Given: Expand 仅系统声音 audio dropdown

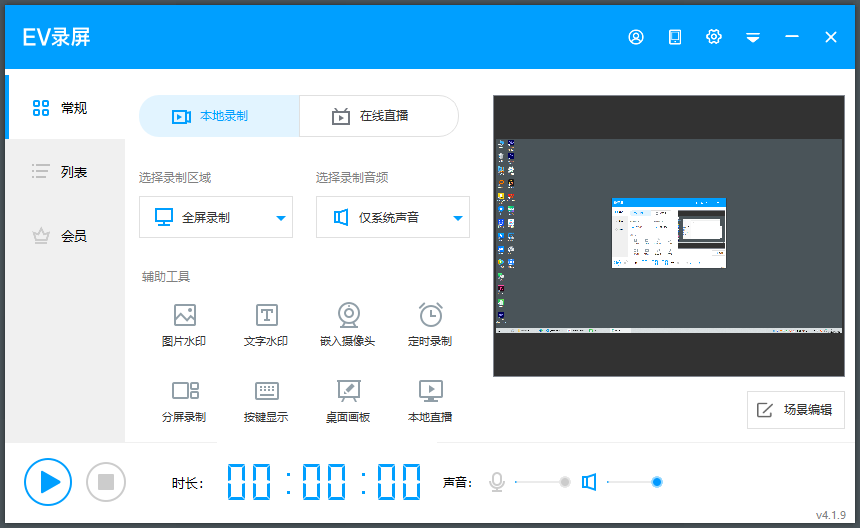Looking at the screenshot, I should pos(393,217).
